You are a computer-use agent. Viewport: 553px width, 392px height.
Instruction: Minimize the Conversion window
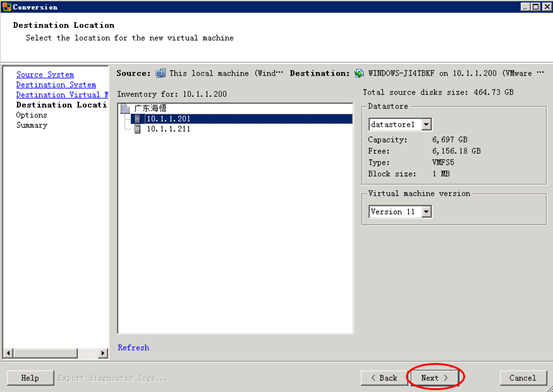pyautogui.click(x=525, y=7)
